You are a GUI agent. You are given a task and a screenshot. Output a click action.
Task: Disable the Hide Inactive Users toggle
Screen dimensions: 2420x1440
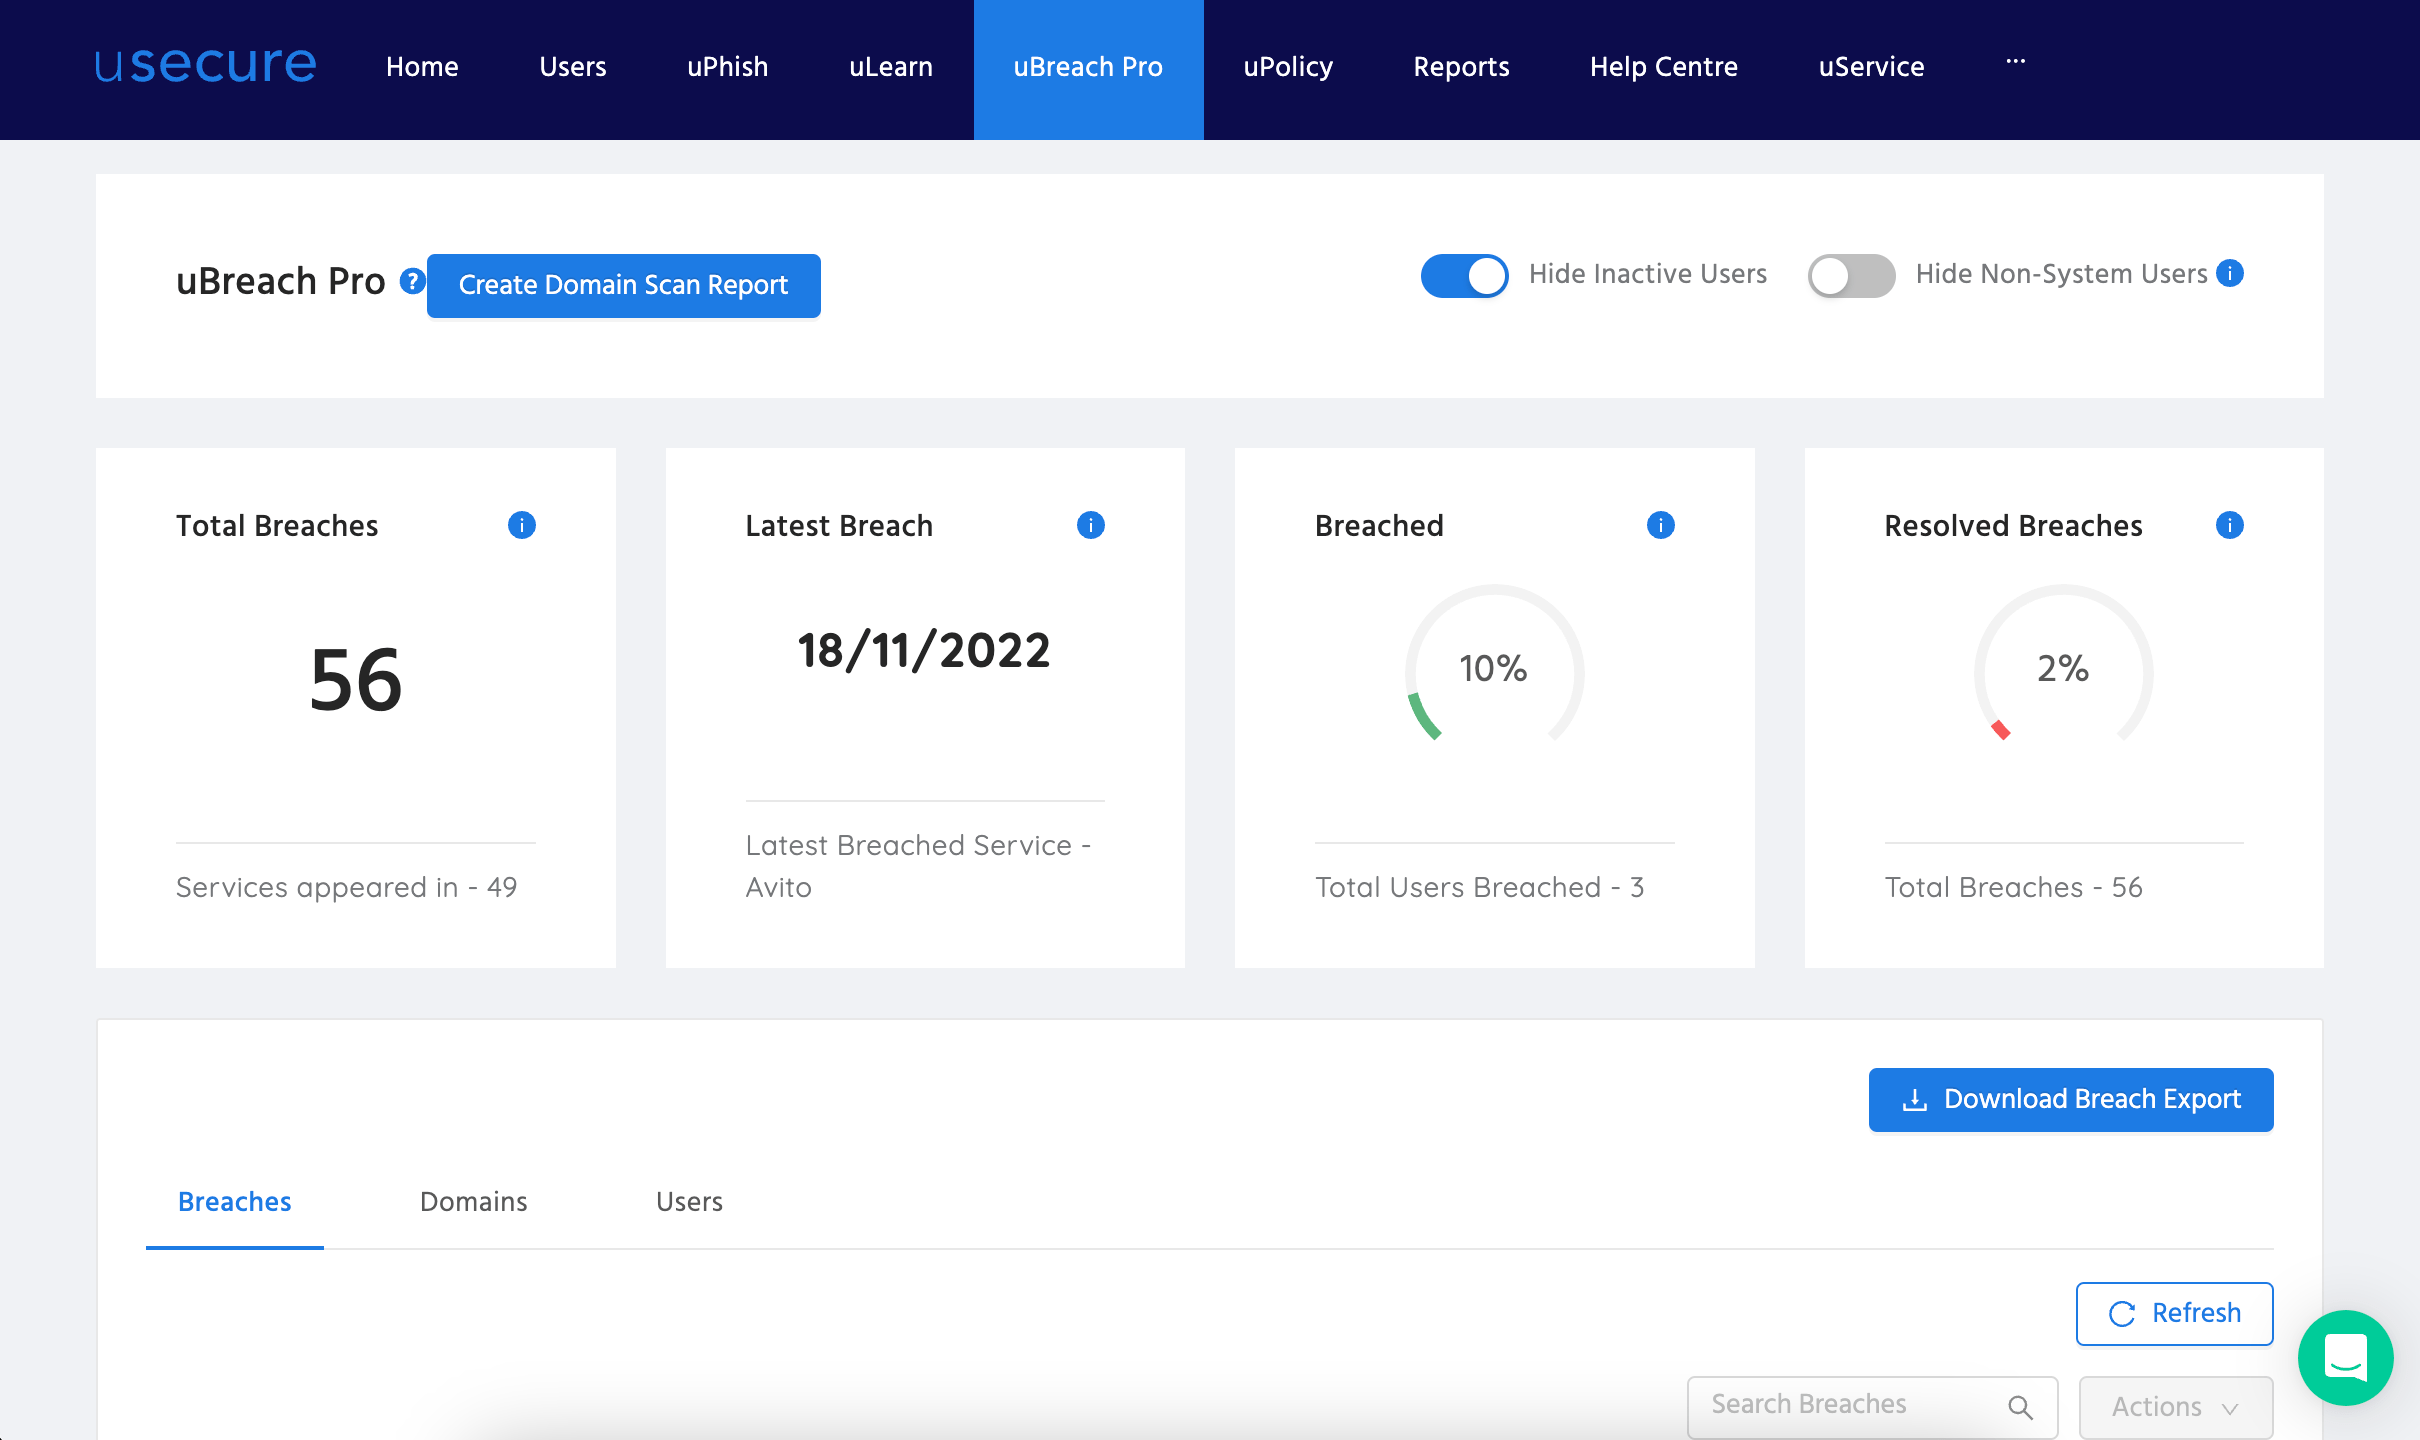coord(1464,276)
